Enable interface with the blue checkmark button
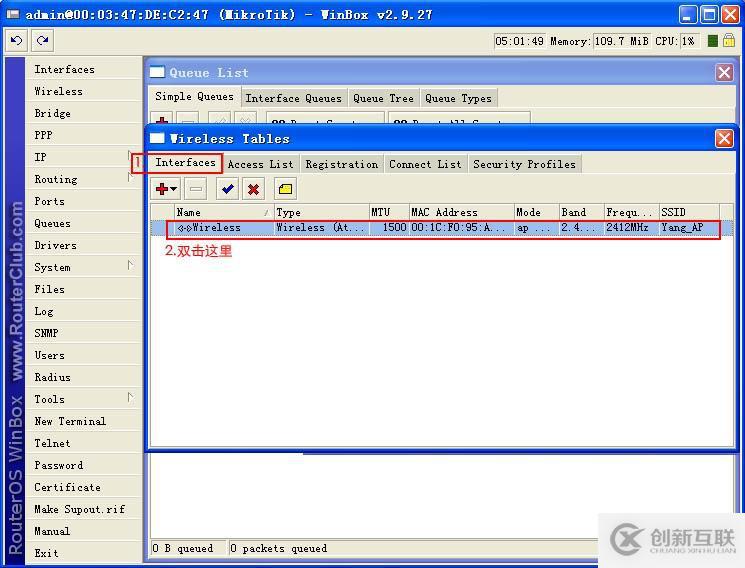The width and height of the screenshot is (745, 568). [228, 189]
